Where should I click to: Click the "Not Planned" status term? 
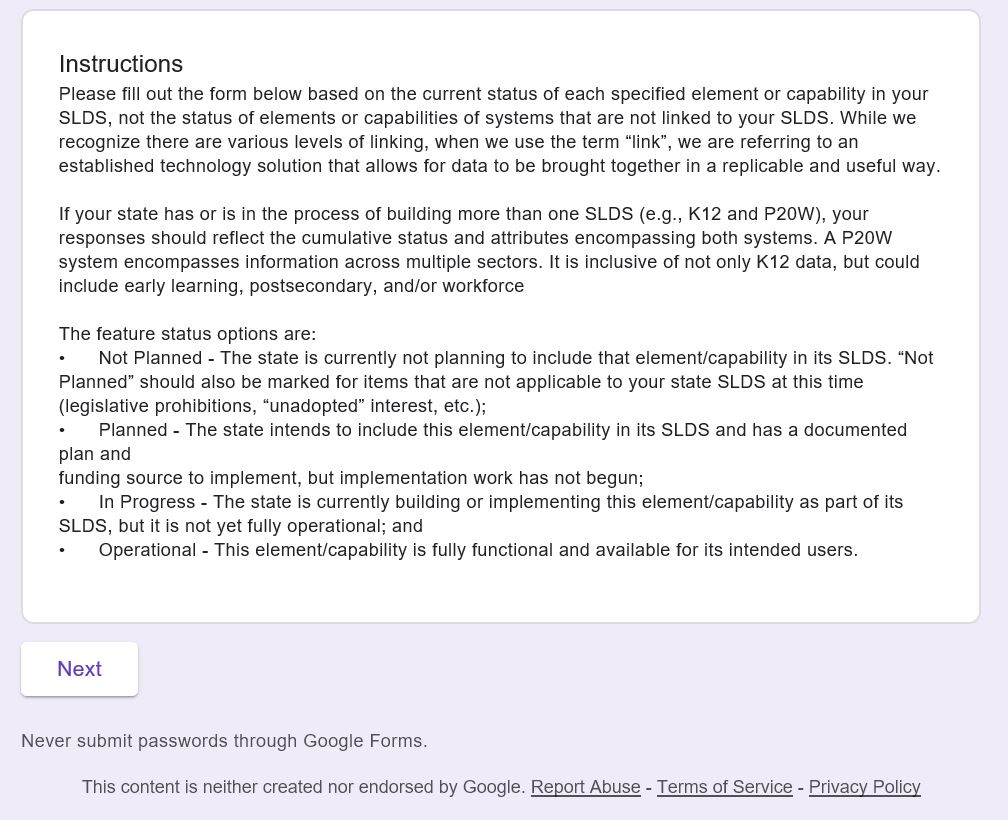[x=150, y=358]
